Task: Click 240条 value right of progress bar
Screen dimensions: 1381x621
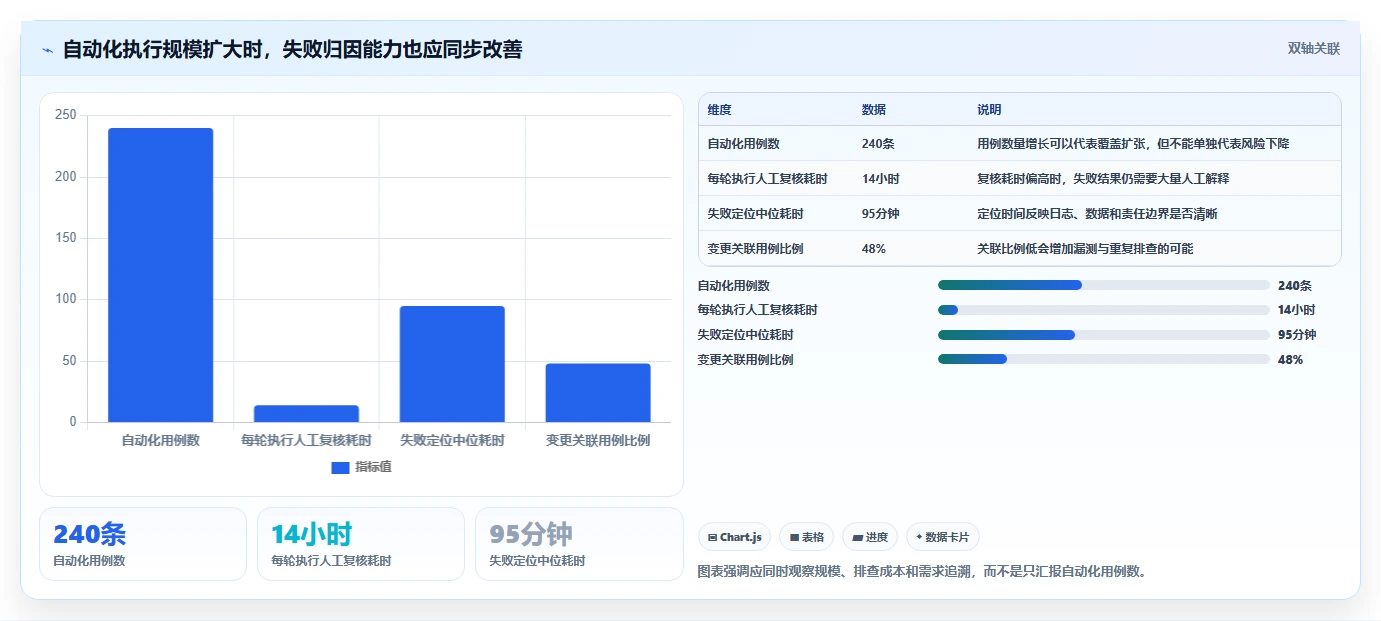Action: tap(1294, 286)
